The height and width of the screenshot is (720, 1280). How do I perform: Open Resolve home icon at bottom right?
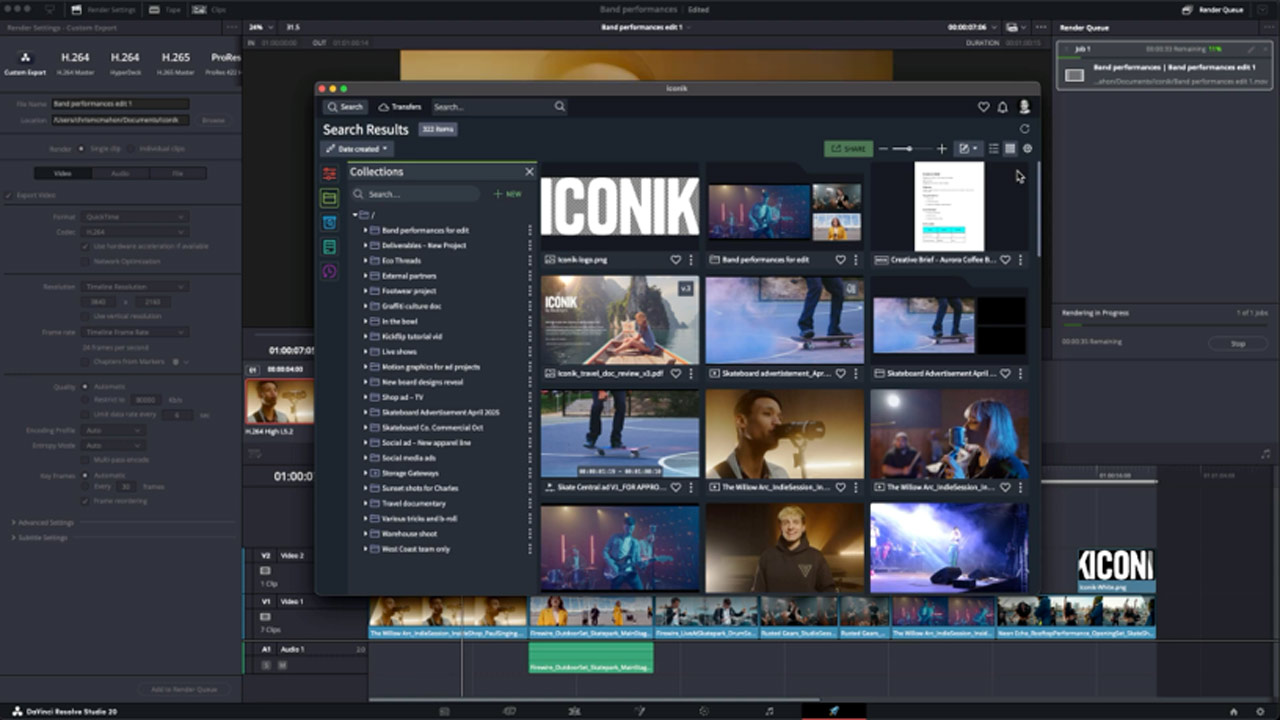(1234, 711)
